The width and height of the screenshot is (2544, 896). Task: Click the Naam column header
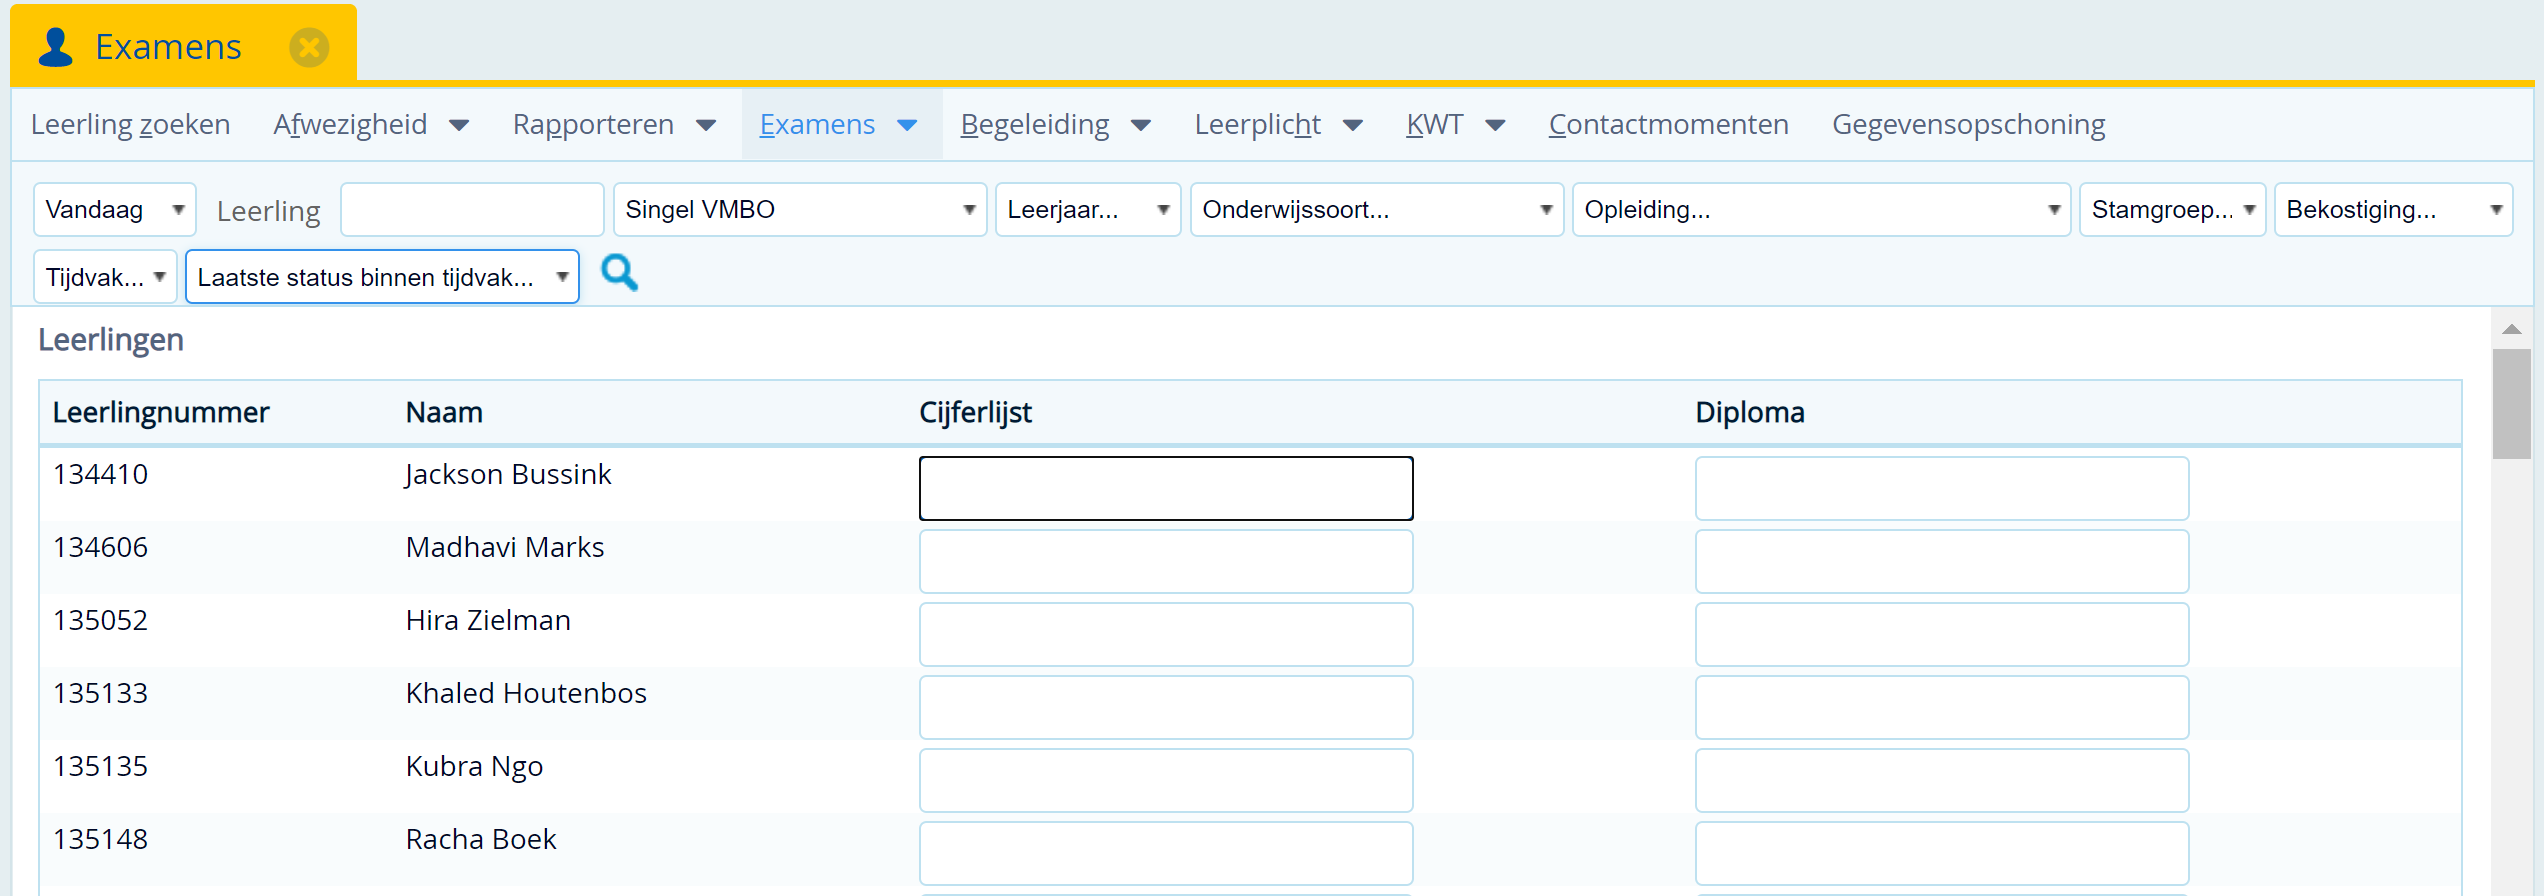[x=444, y=412]
